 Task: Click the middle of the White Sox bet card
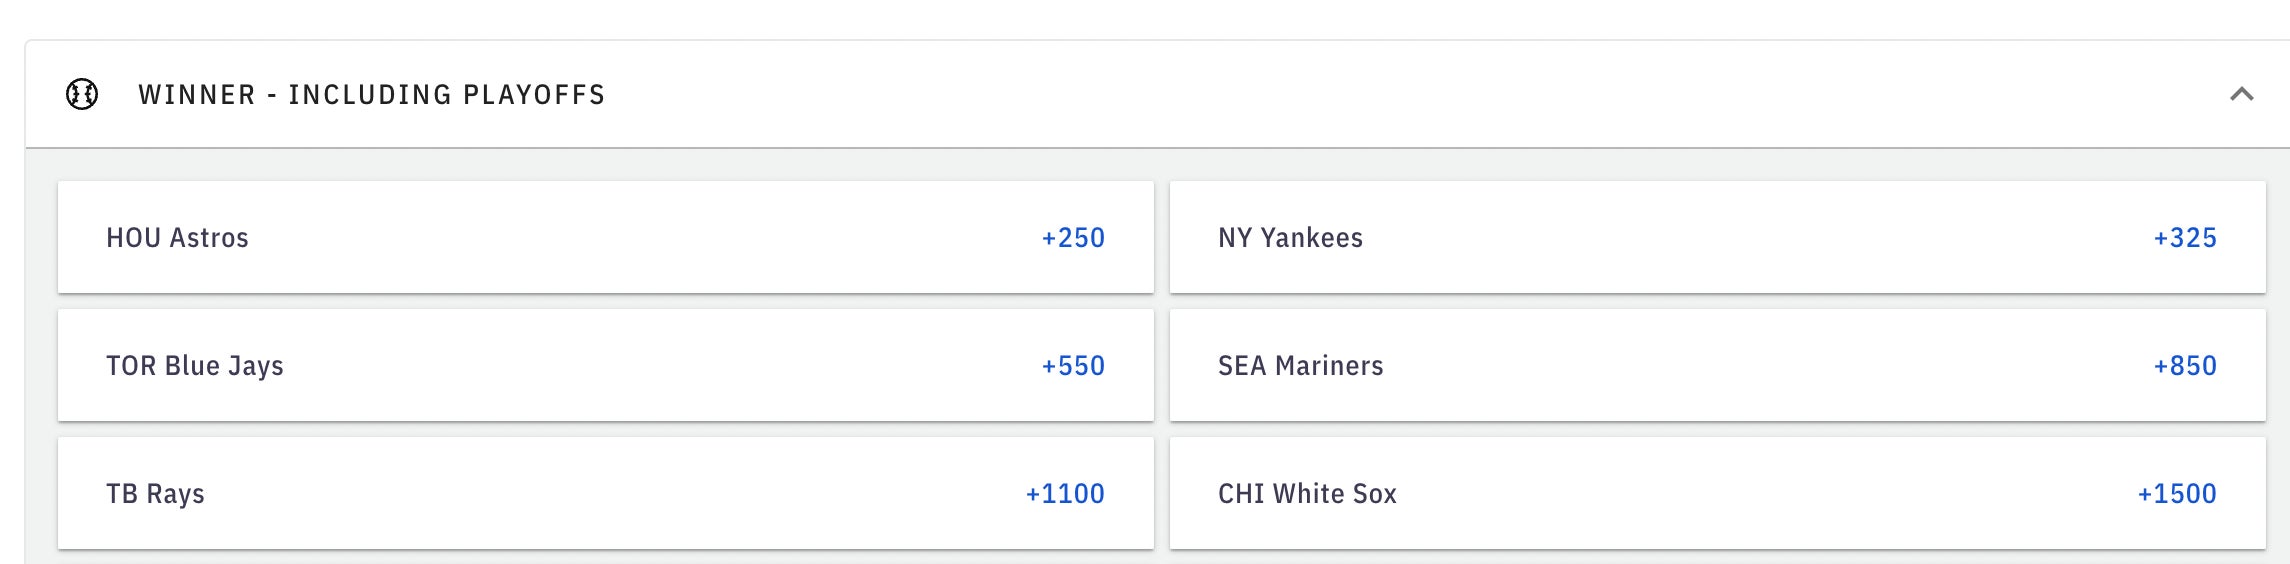point(1717,494)
